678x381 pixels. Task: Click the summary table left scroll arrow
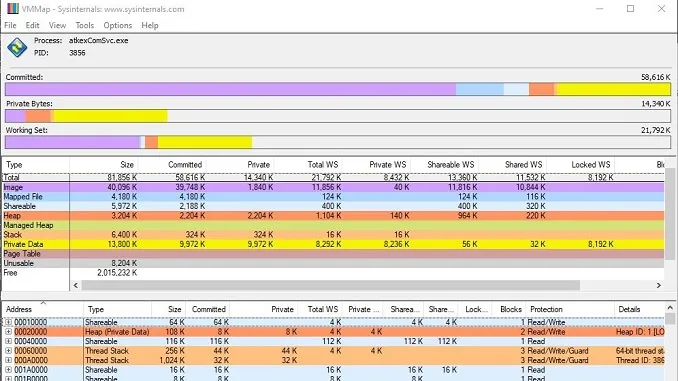click(x=76, y=285)
